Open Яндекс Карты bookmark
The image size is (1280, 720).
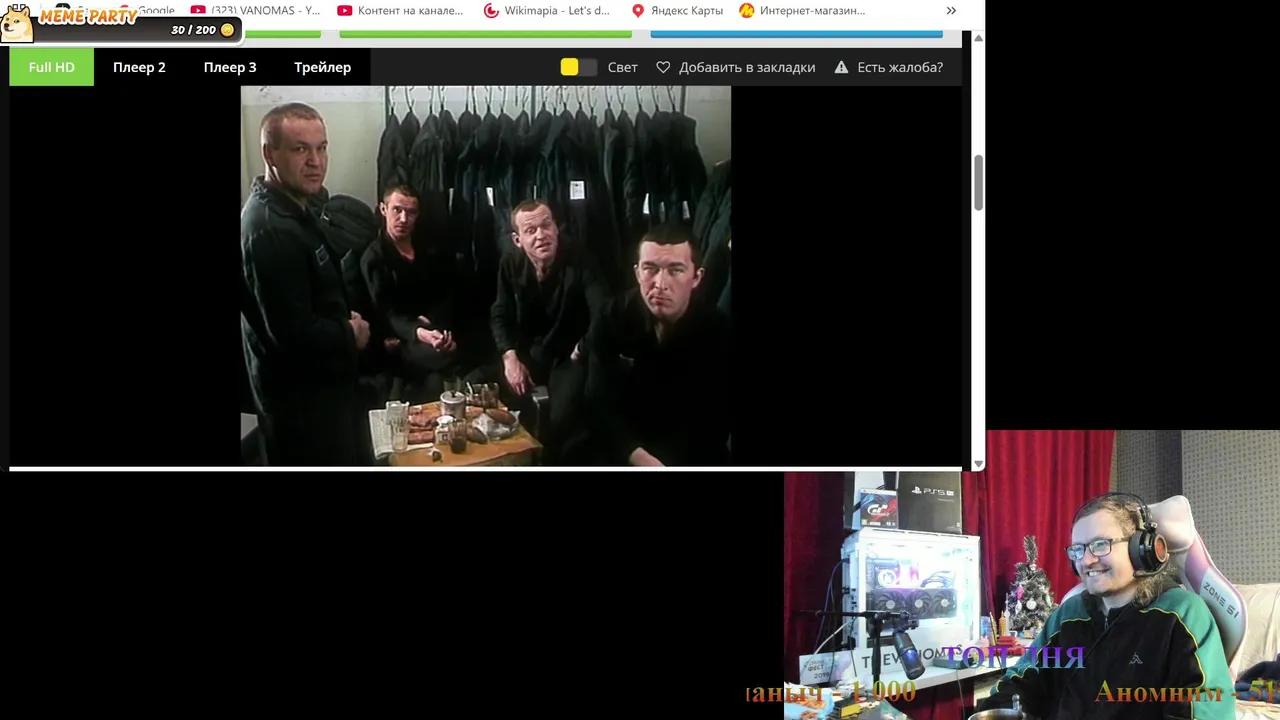[677, 10]
